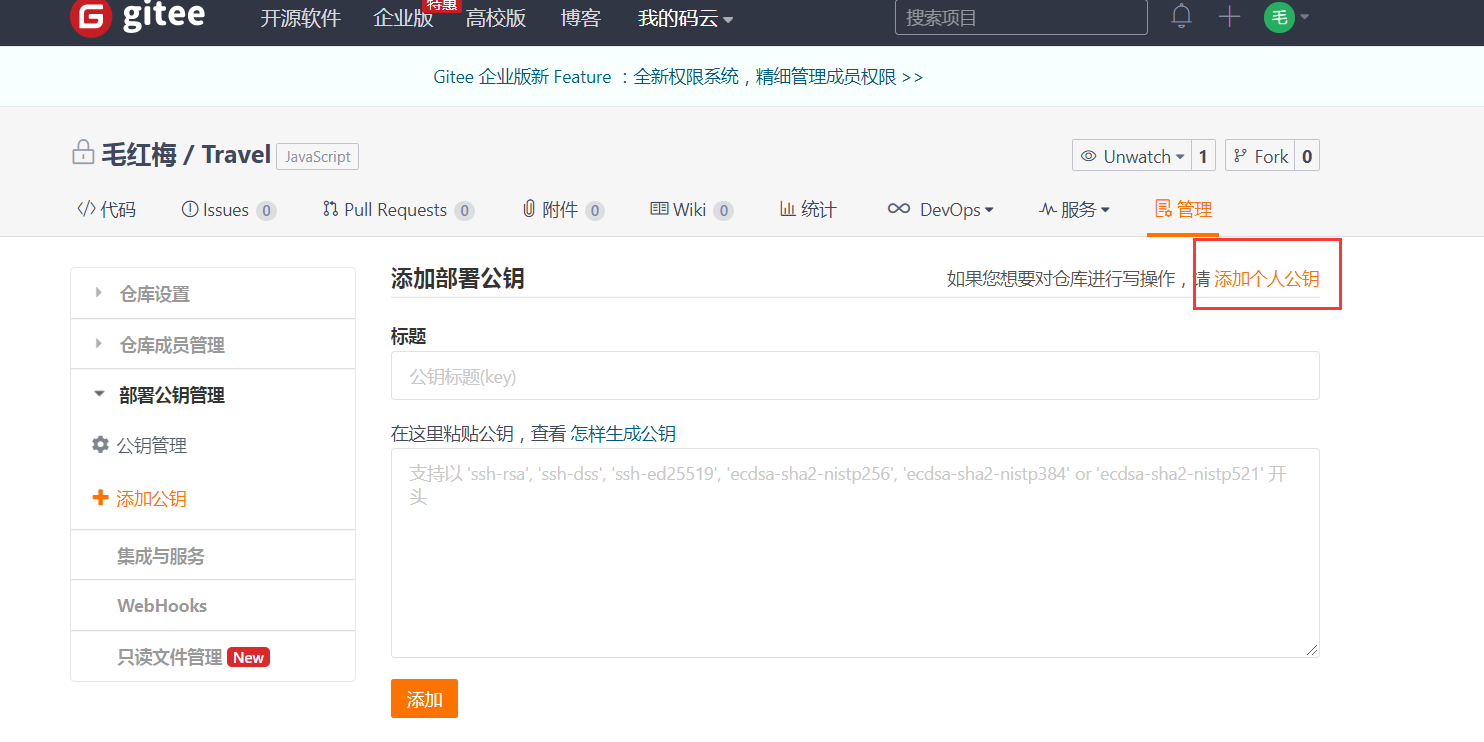Open 企业版 in top navigation

(403, 18)
